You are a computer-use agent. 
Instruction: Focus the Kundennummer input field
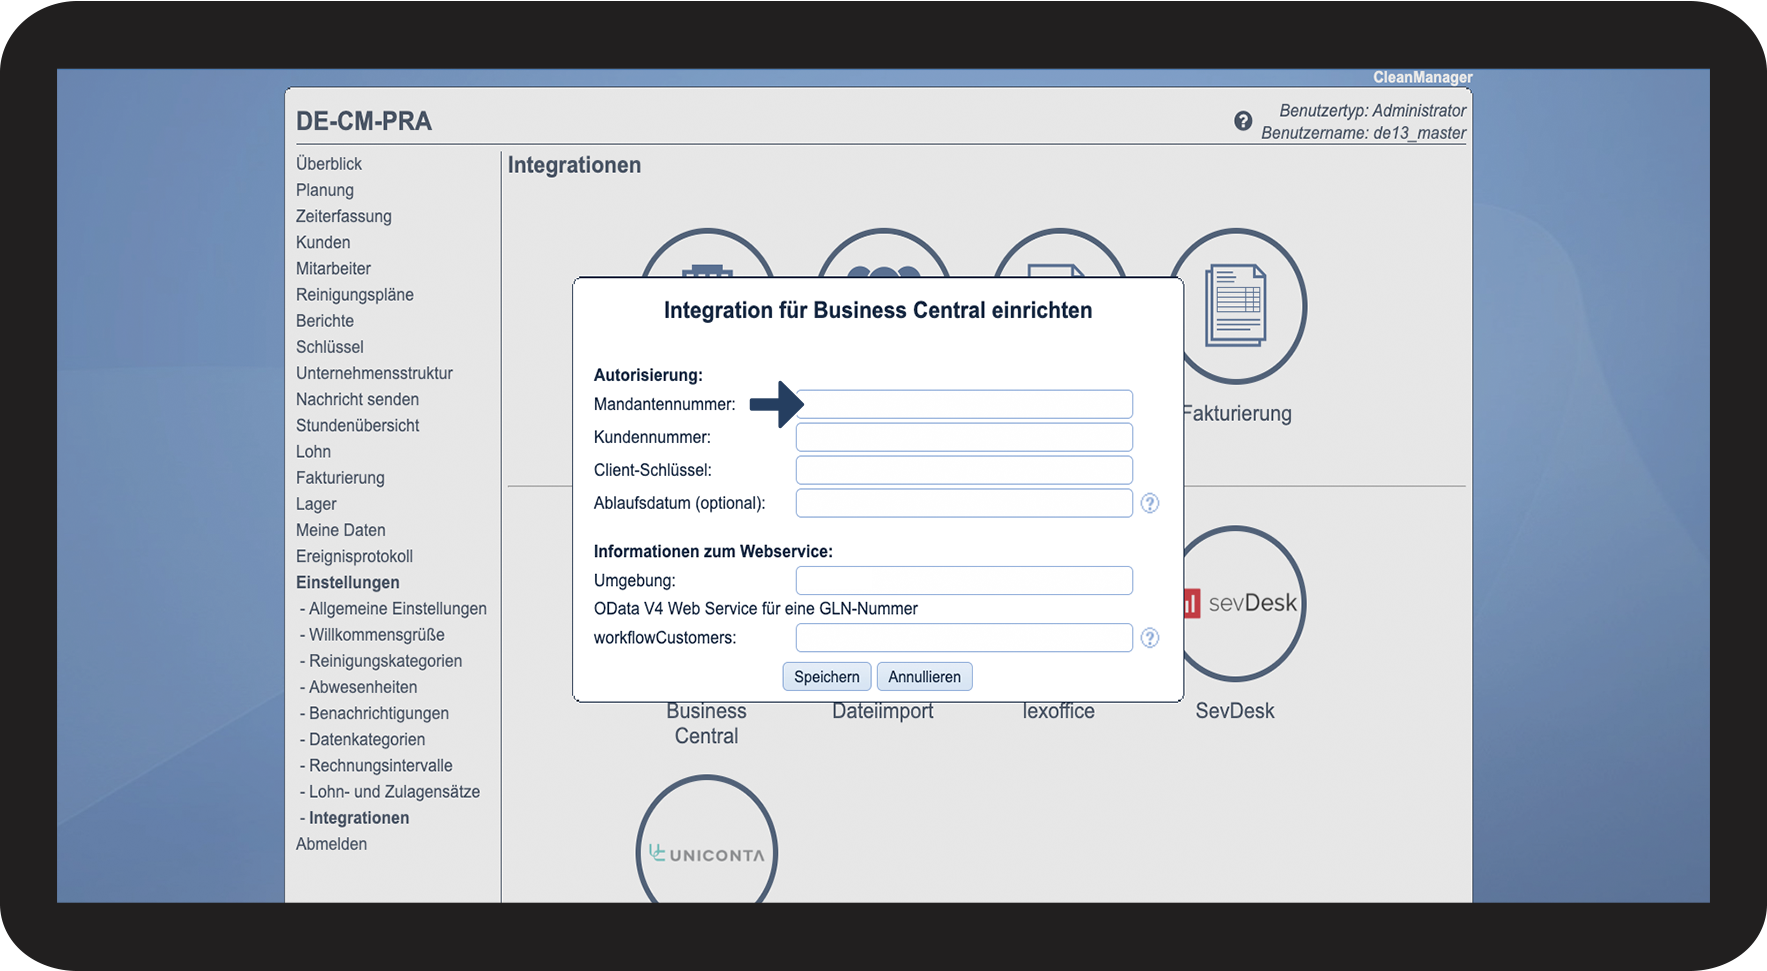(964, 437)
